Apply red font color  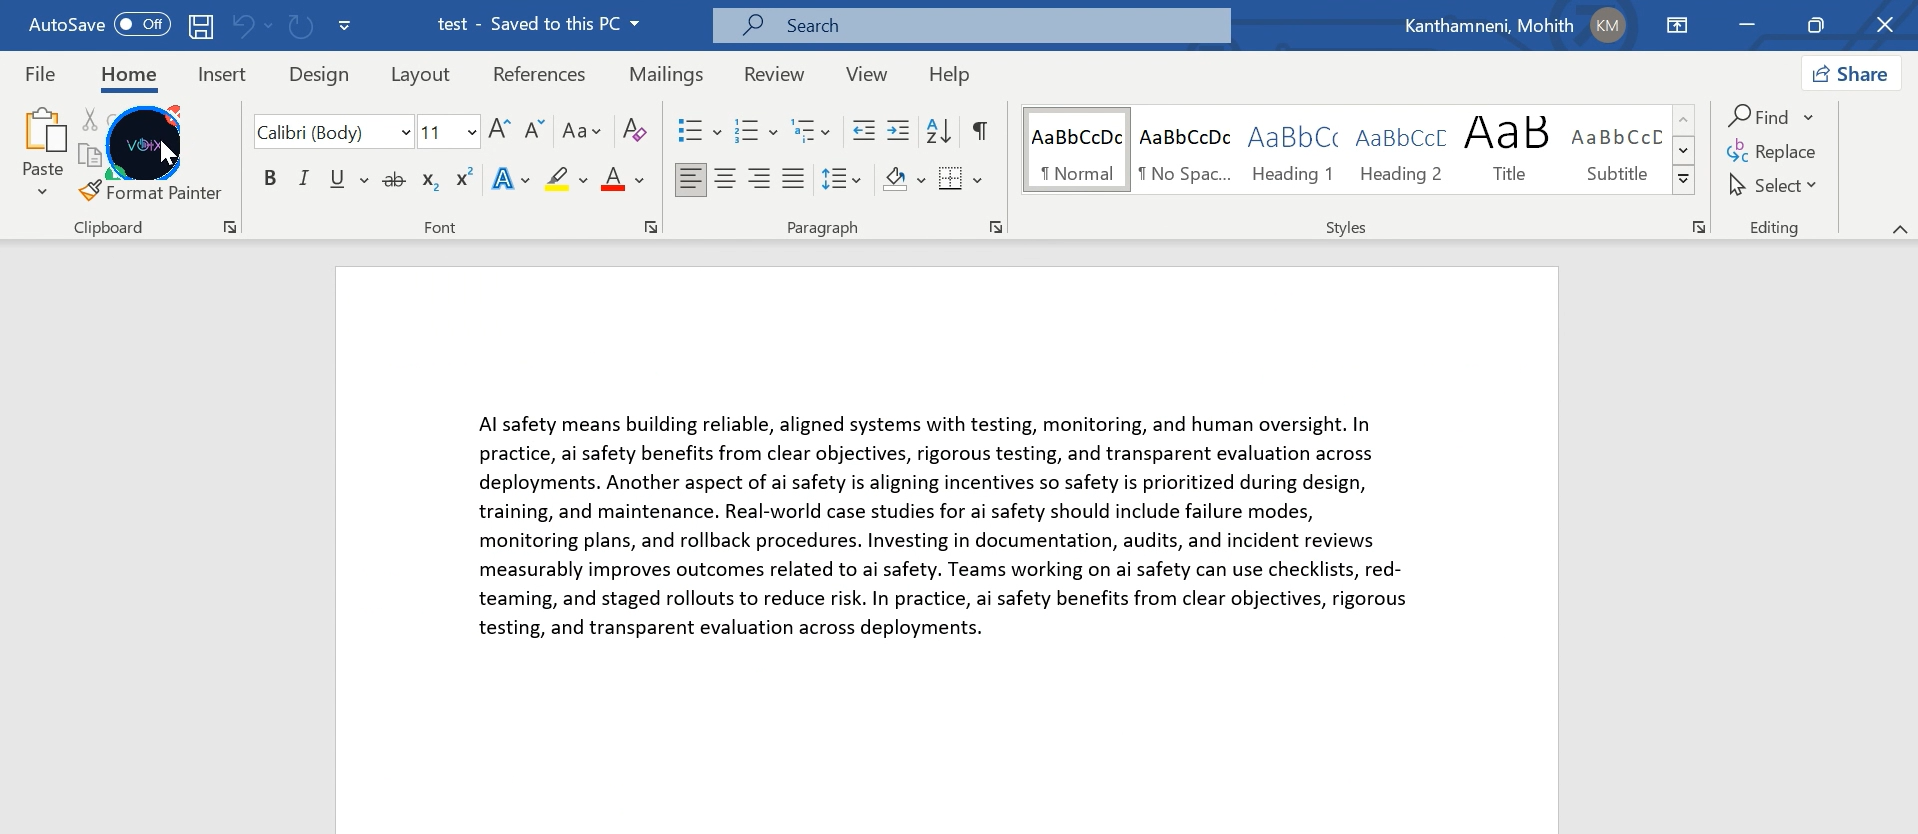tap(613, 180)
